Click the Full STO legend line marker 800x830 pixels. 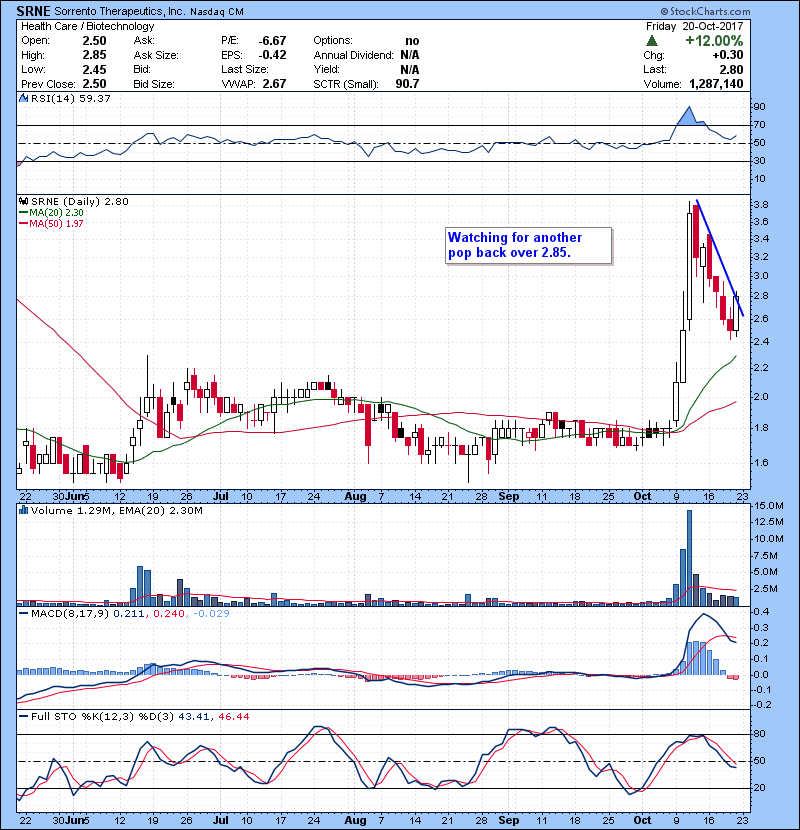pos(24,717)
